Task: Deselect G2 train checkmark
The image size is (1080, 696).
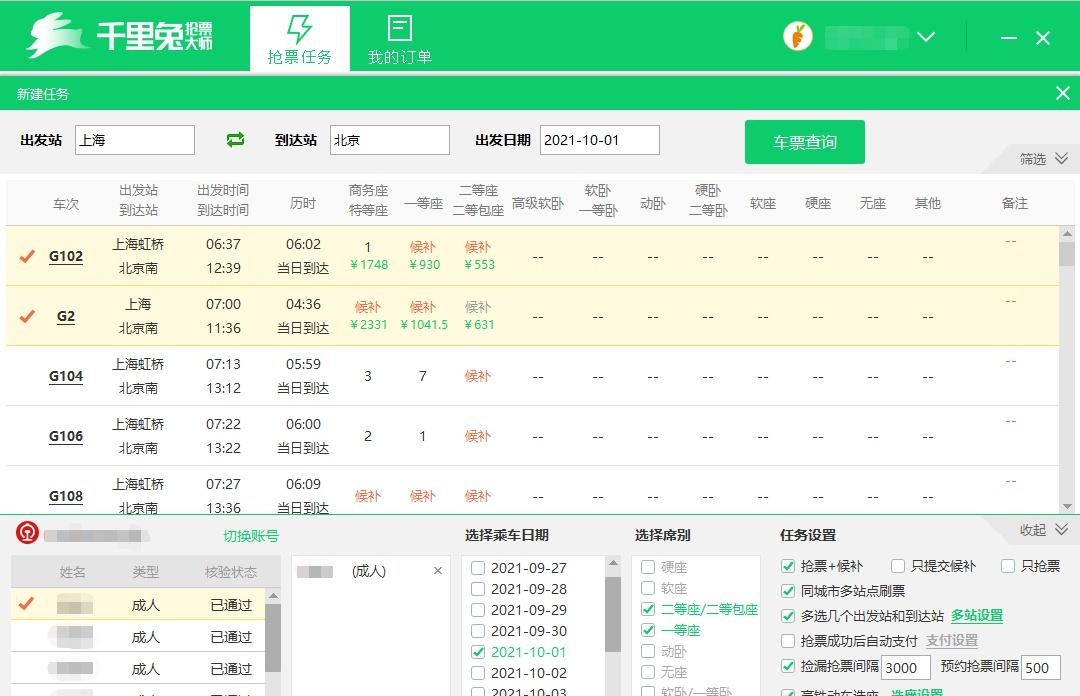Action: [x=27, y=316]
